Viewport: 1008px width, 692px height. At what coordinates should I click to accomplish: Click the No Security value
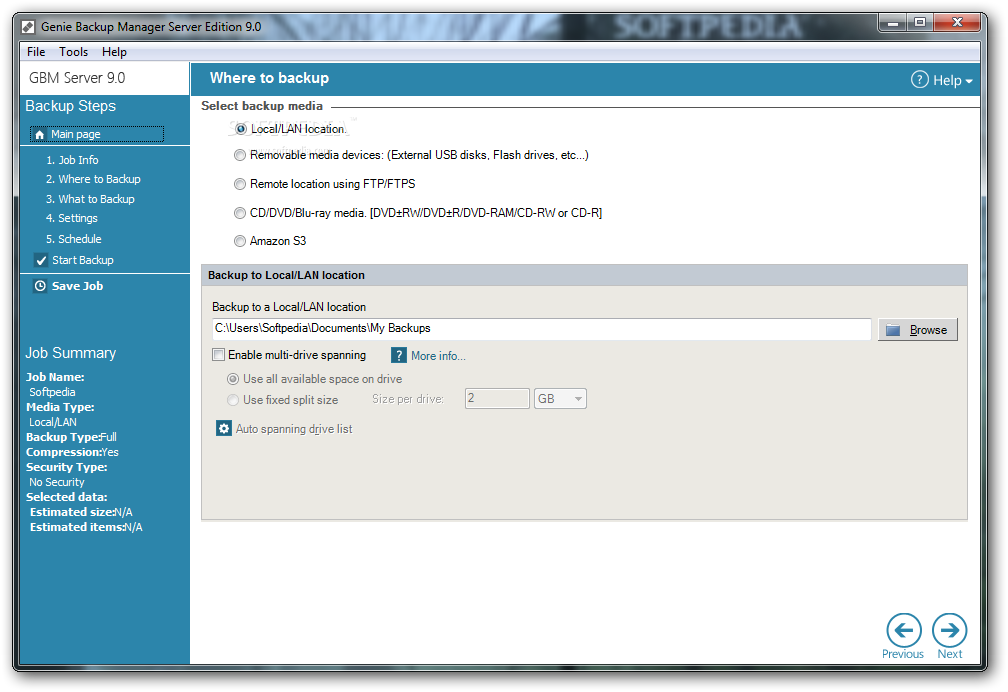point(57,482)
